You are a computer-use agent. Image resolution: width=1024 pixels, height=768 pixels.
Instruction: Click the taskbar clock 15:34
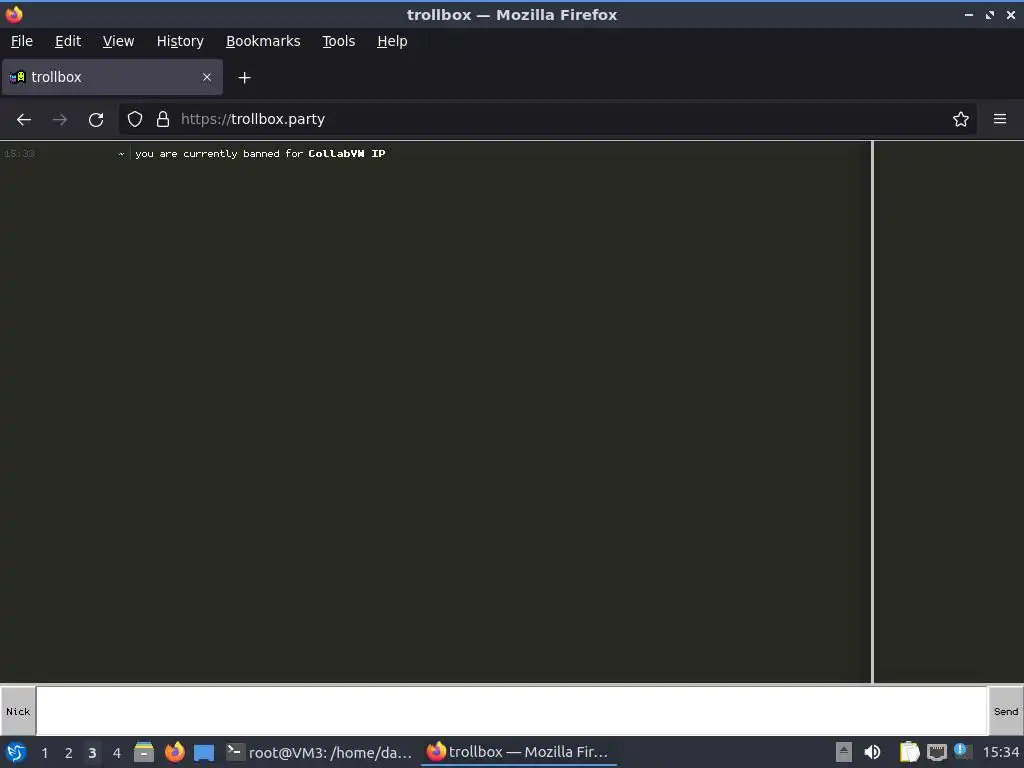coord(1000,753)
